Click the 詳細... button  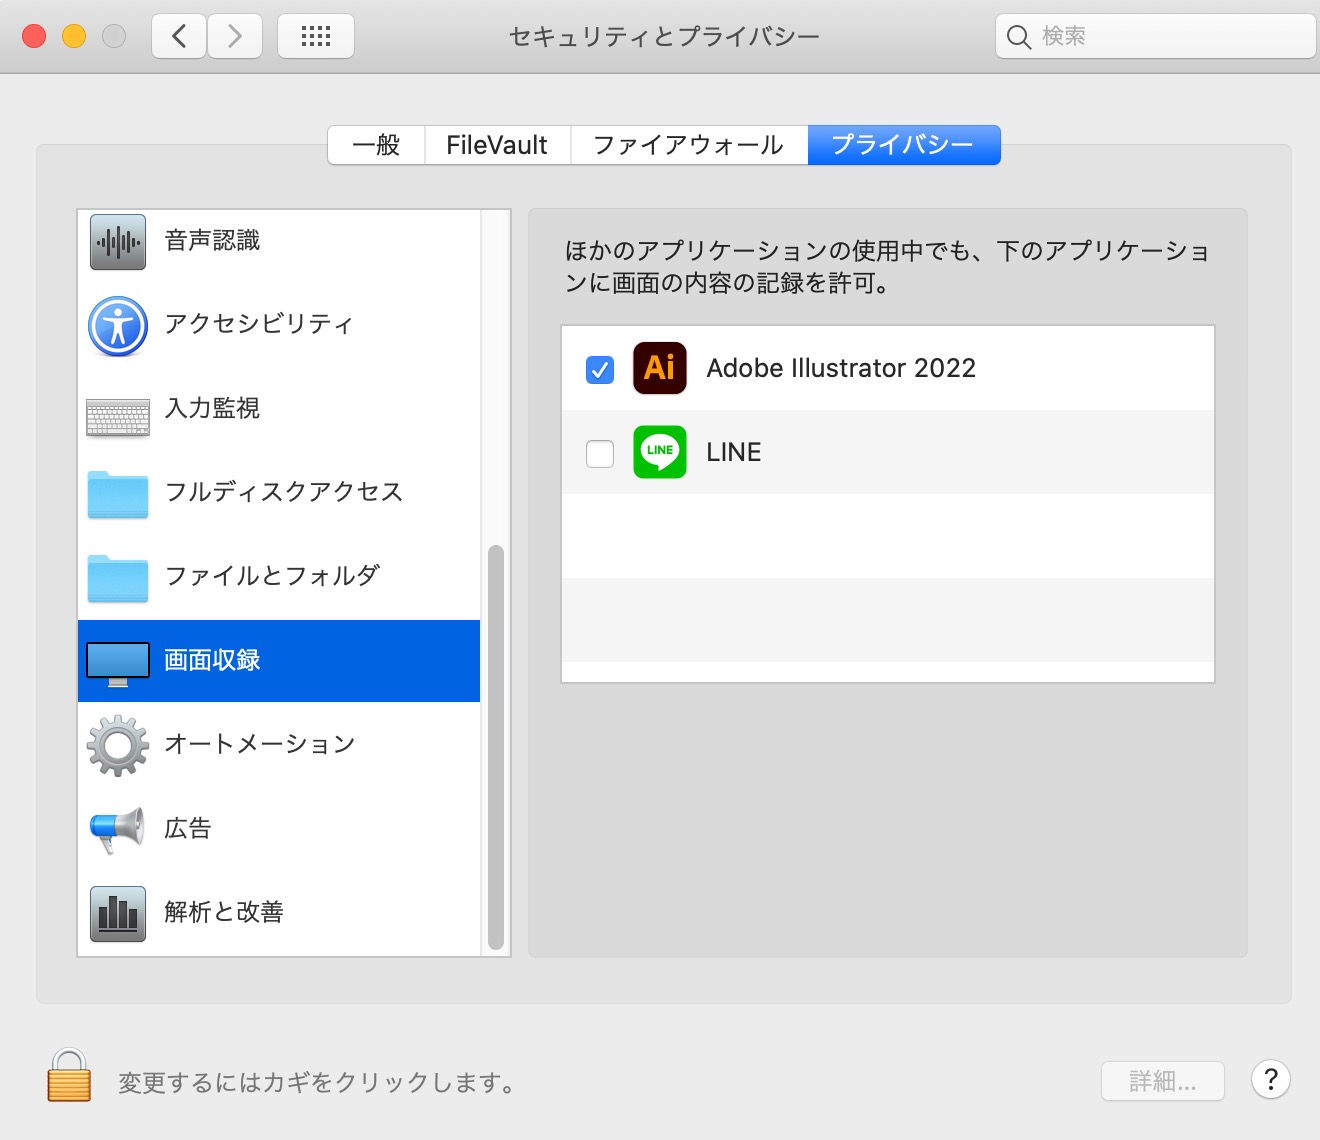1162,1081
